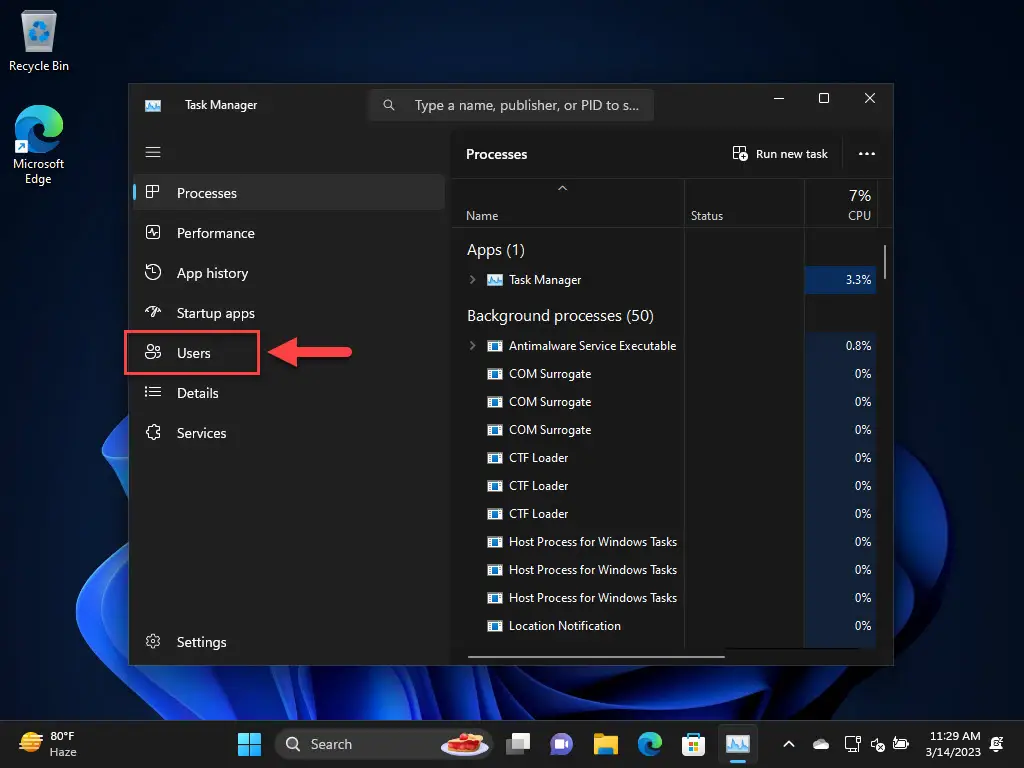Click the Location Notification process icon
Image resolution: width=1024 pixels, height=768 pixels.
pyautogui.click(x=495, y=626)
